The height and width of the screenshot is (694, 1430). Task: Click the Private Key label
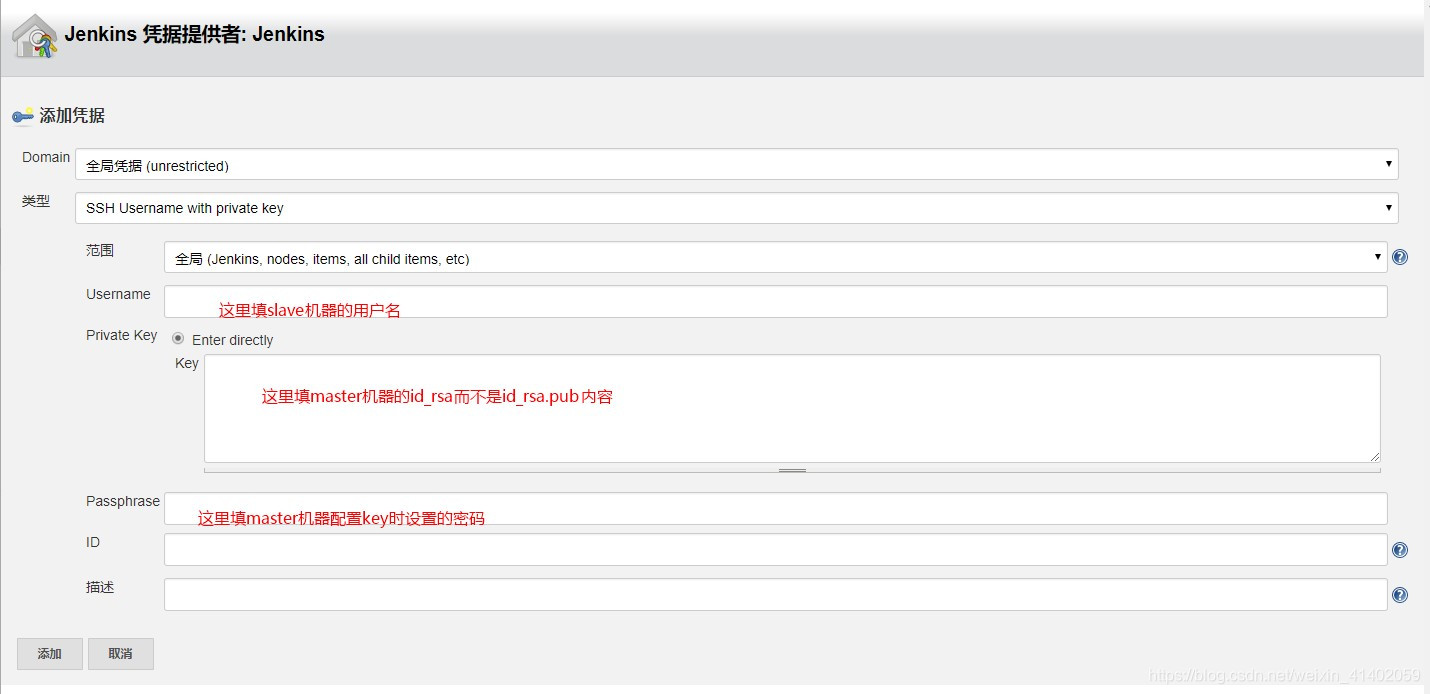pos(121,335)
